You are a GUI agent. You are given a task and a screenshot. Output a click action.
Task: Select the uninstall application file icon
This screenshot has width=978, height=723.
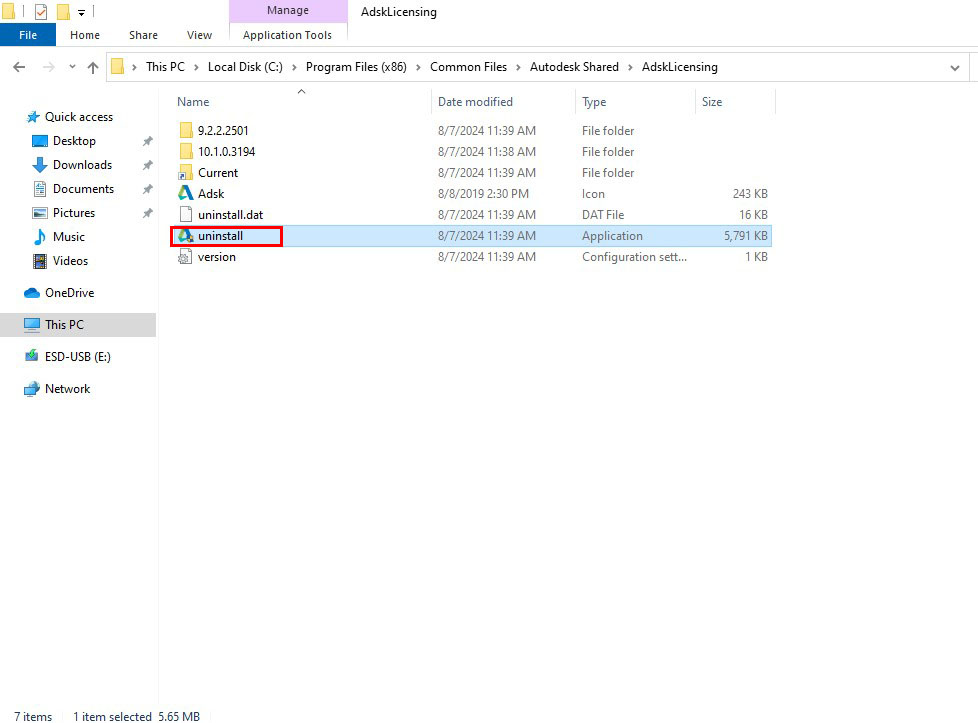[184, 235]
